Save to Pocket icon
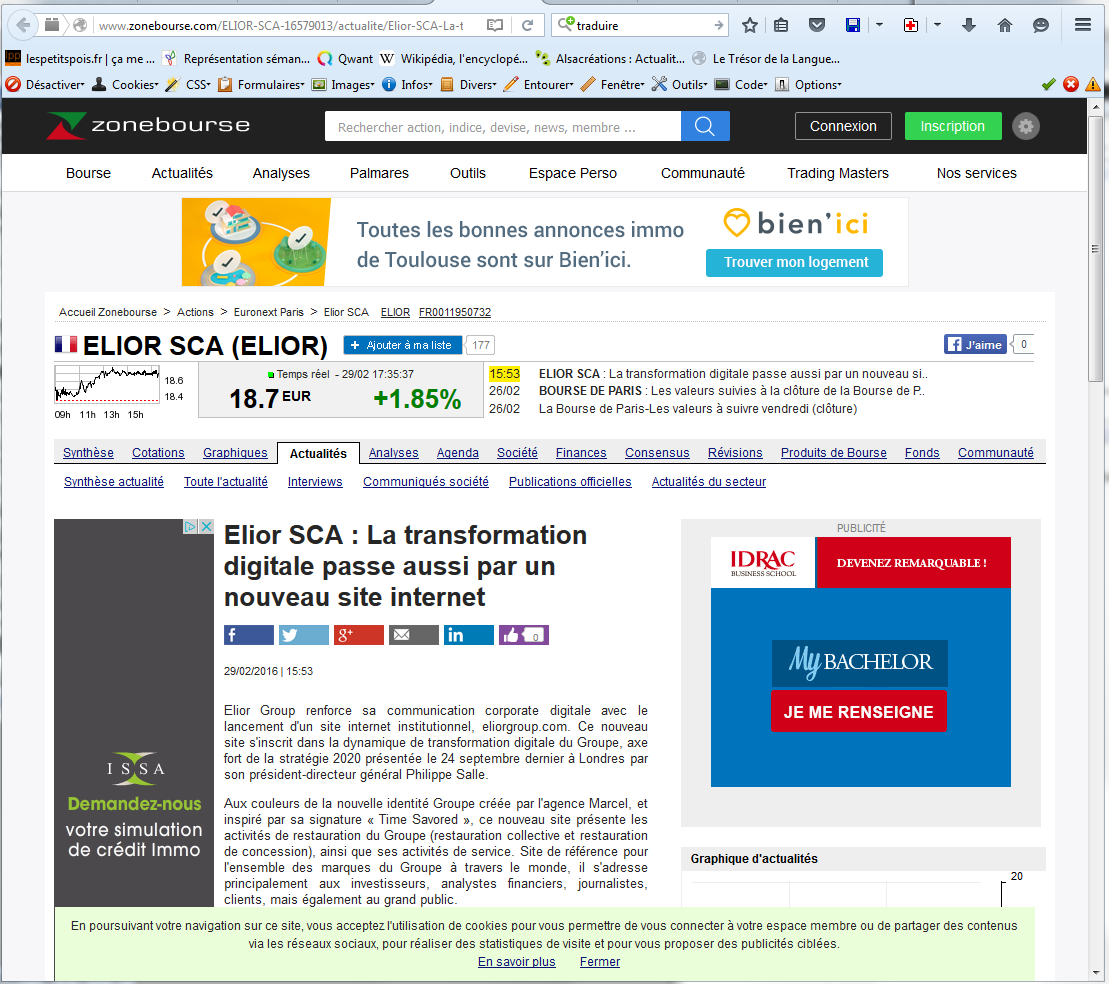Screen dimensions: 1109x984 (817, 25)
